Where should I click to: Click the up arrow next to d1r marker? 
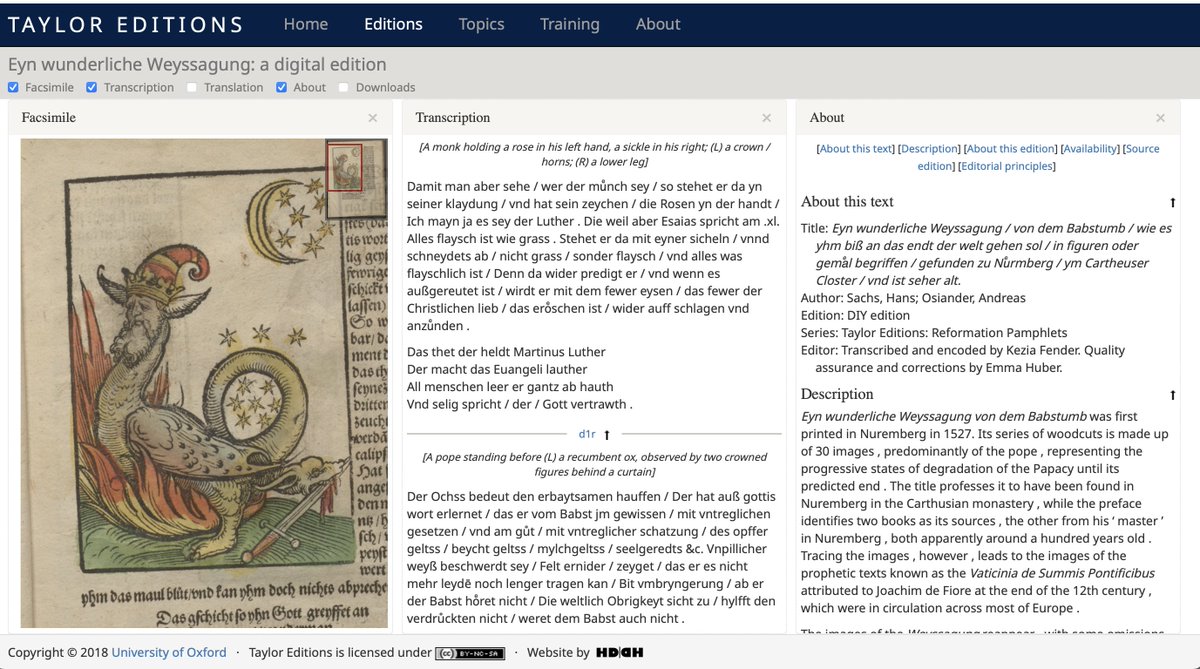click(x=607, y=435)
